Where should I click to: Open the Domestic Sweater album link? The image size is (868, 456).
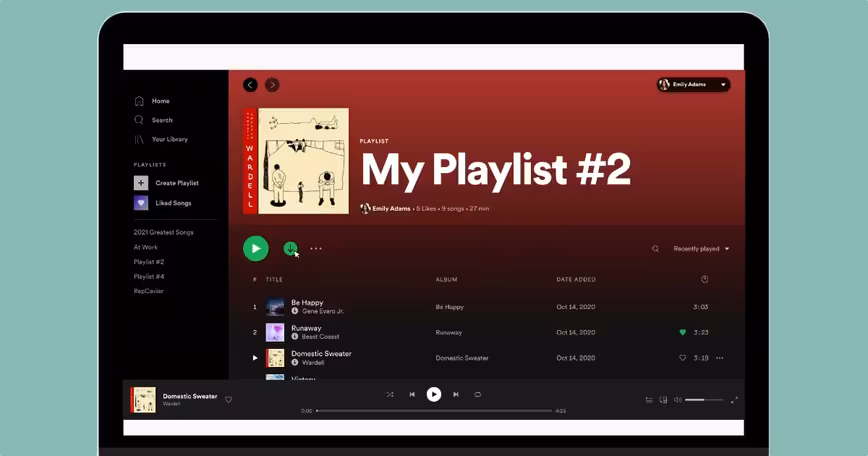point(462,358)
